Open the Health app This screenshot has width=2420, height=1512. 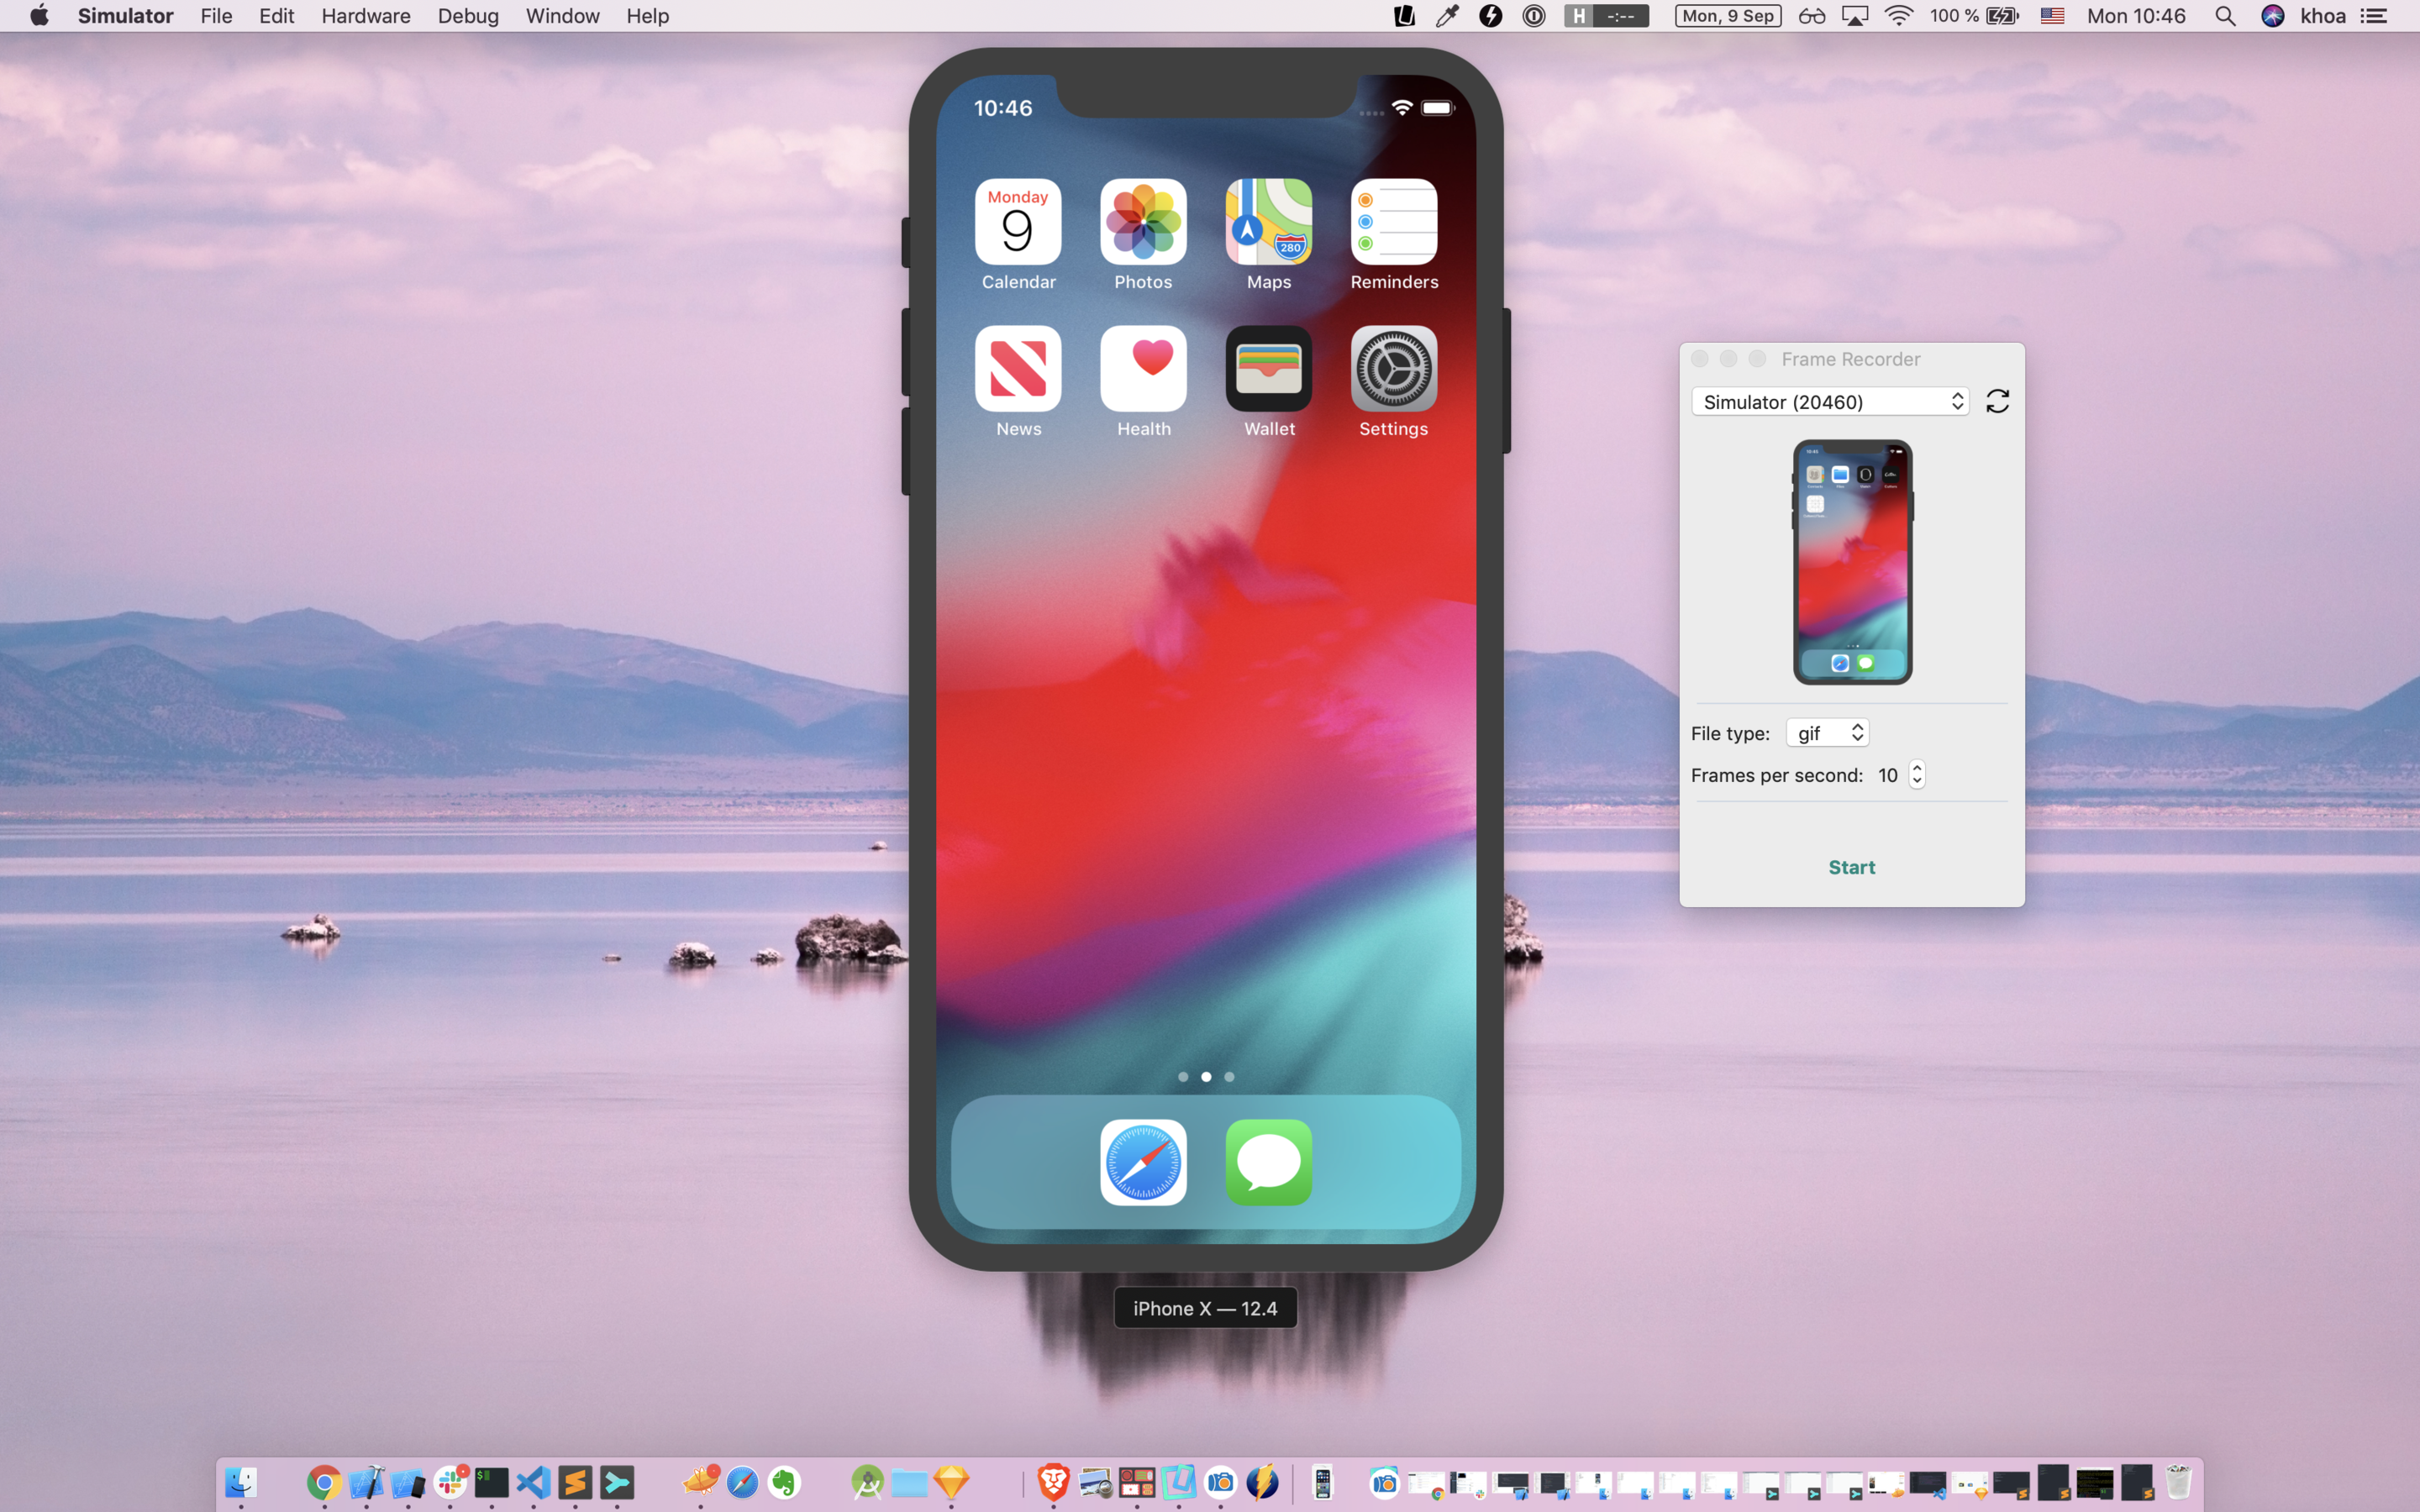tap(1143, 369)
